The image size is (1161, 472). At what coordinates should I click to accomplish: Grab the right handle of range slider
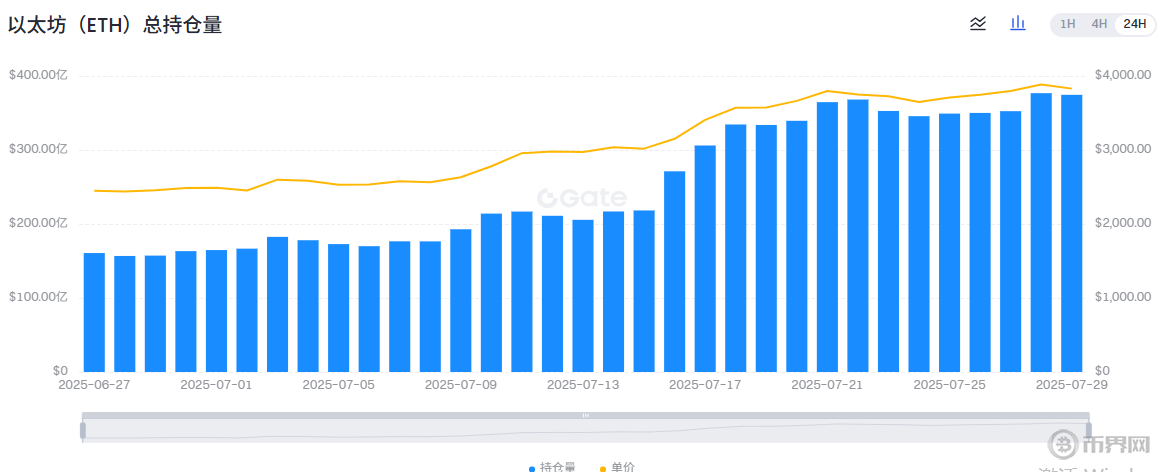tap(1088, 430)
